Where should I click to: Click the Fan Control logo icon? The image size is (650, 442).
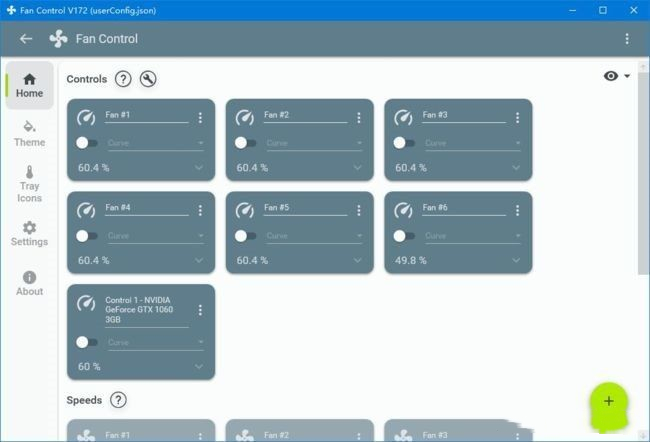tap(58, 39)
